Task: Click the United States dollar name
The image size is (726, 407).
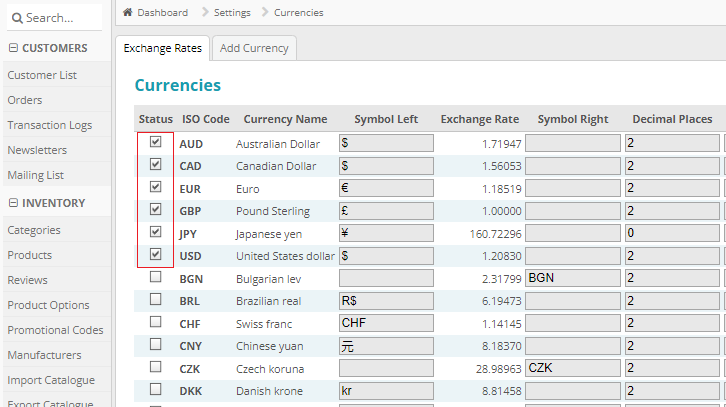Action: coord(285,256)
